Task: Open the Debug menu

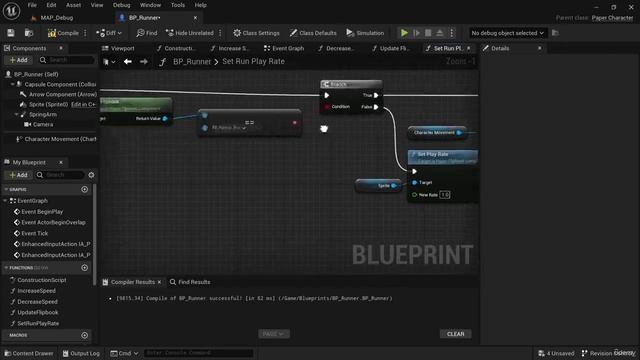Action: tap(121, 5)
